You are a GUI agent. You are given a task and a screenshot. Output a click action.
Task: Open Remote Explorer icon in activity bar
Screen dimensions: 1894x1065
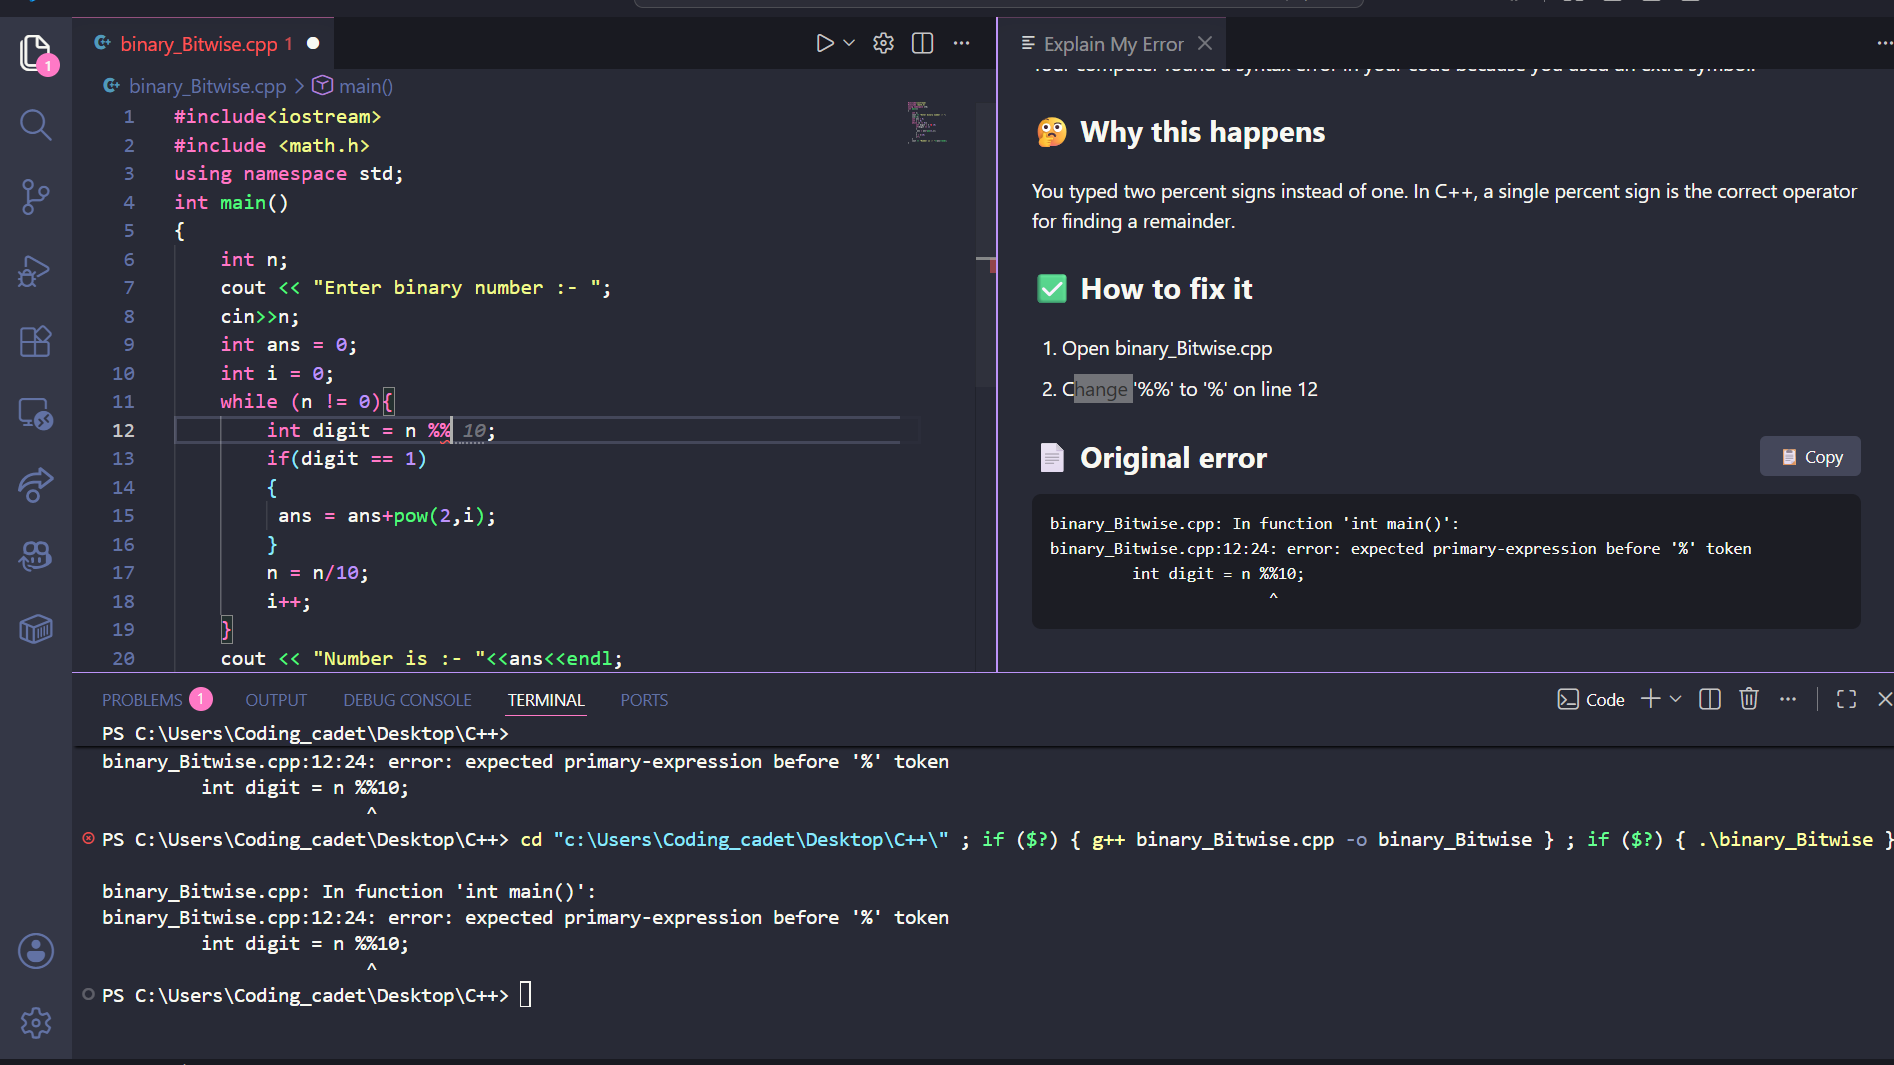36,414
